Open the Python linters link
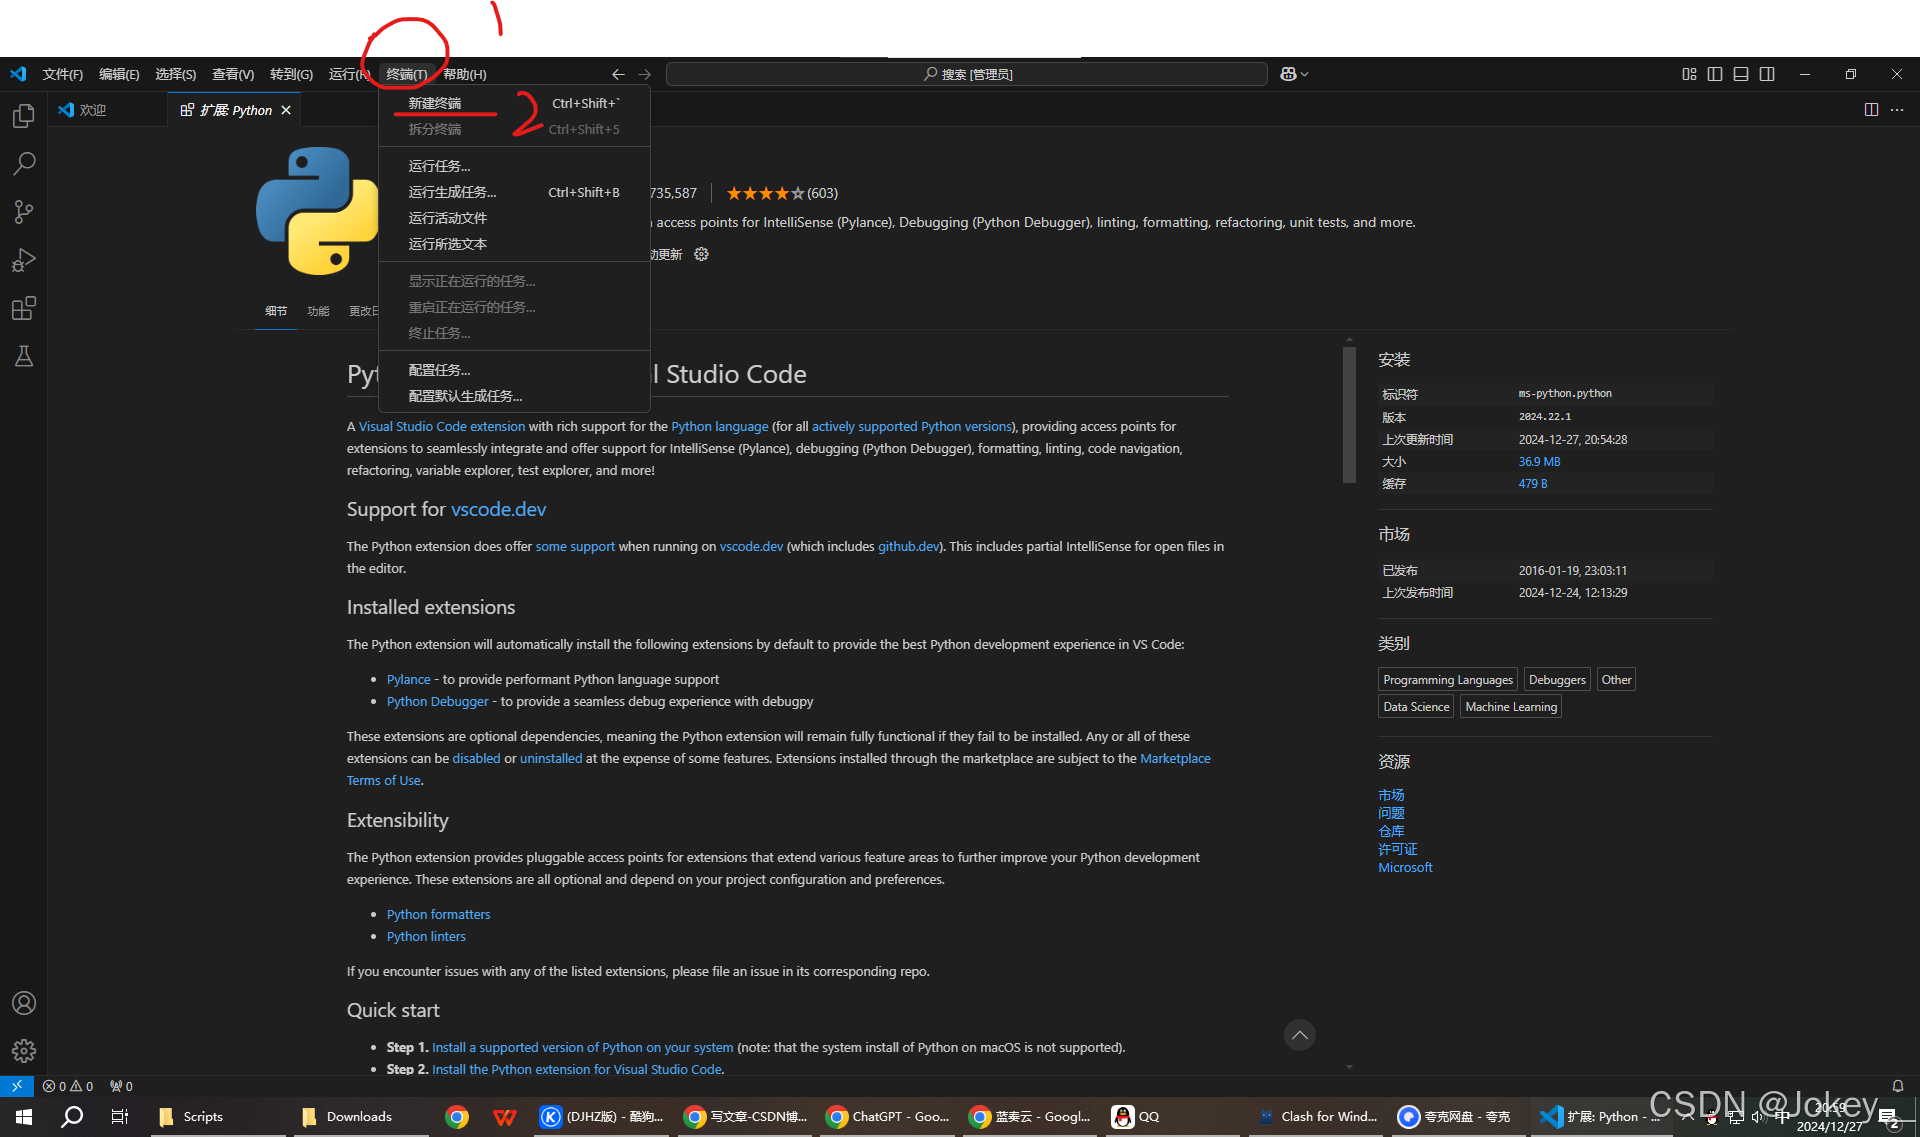Viewport: 1920px width, 1137px height. (426, 936)
